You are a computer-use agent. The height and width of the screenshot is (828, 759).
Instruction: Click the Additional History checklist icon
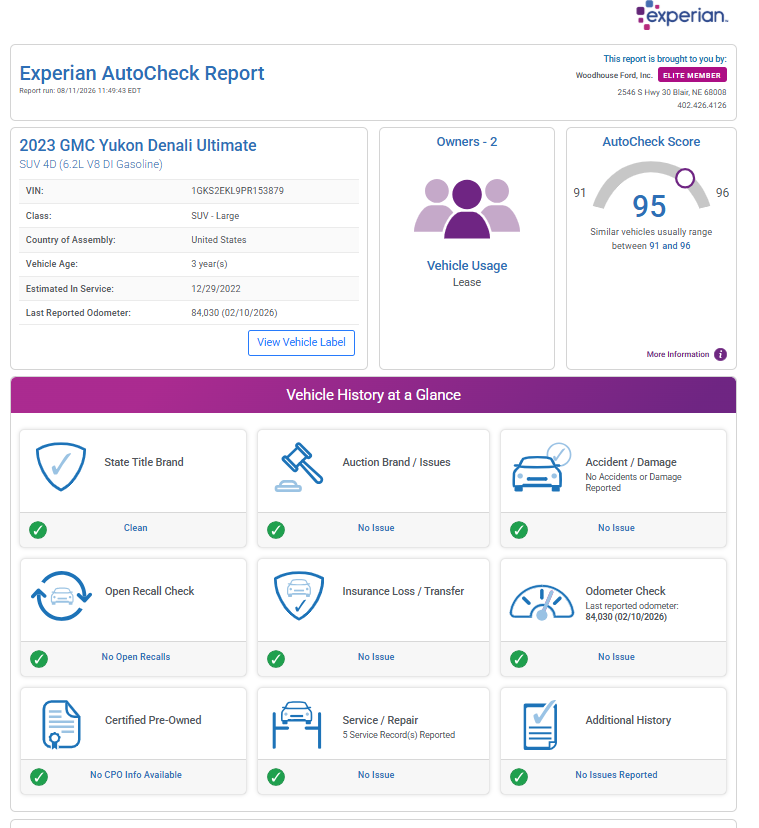point(540,724)
